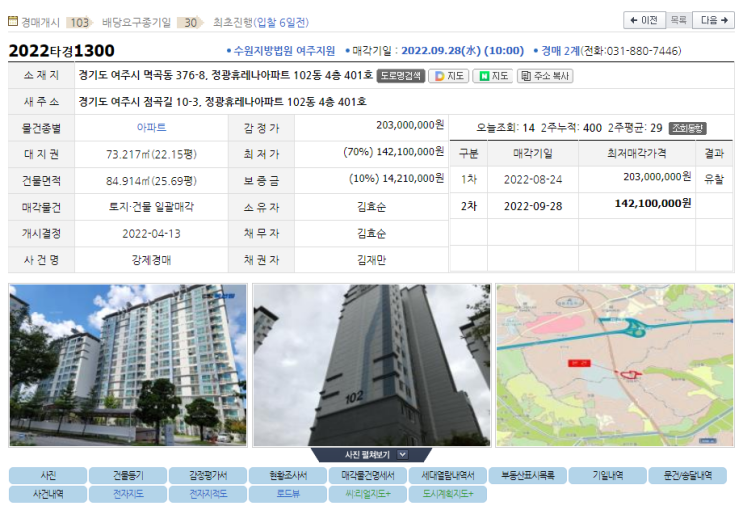
Task: Open the building 102 photo thumbnail
Action: [372, 365]
